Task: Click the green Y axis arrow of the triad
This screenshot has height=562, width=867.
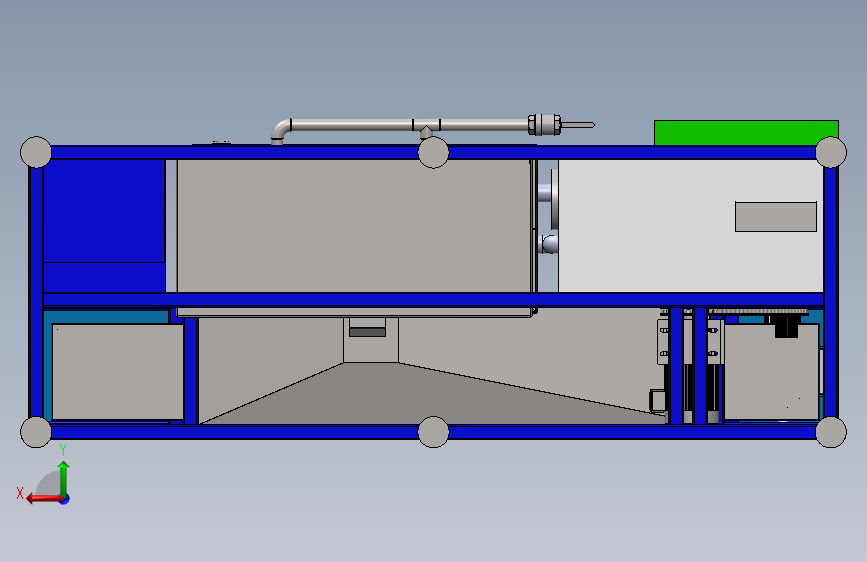Action: click(64, 478)
